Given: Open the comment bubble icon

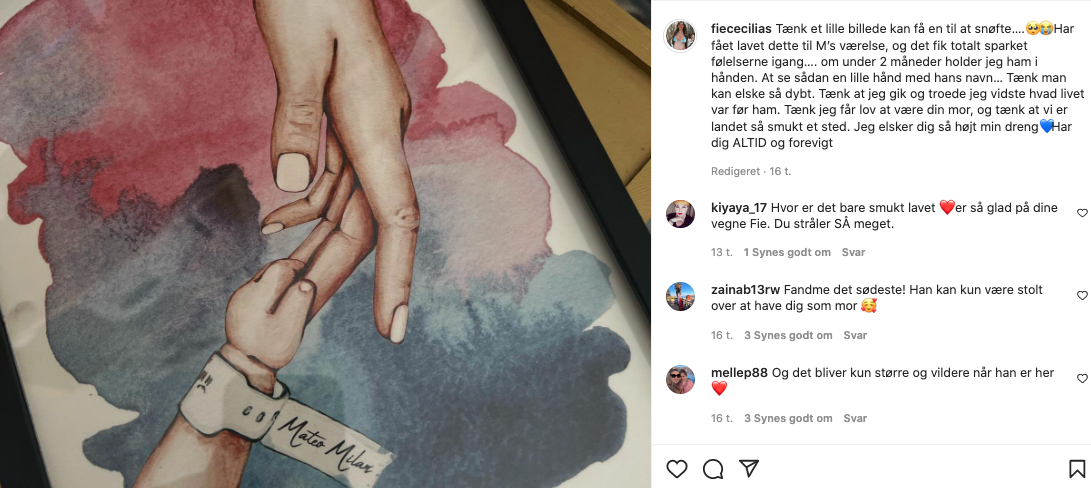Looking at the screenshot, I should click(713, 469).
